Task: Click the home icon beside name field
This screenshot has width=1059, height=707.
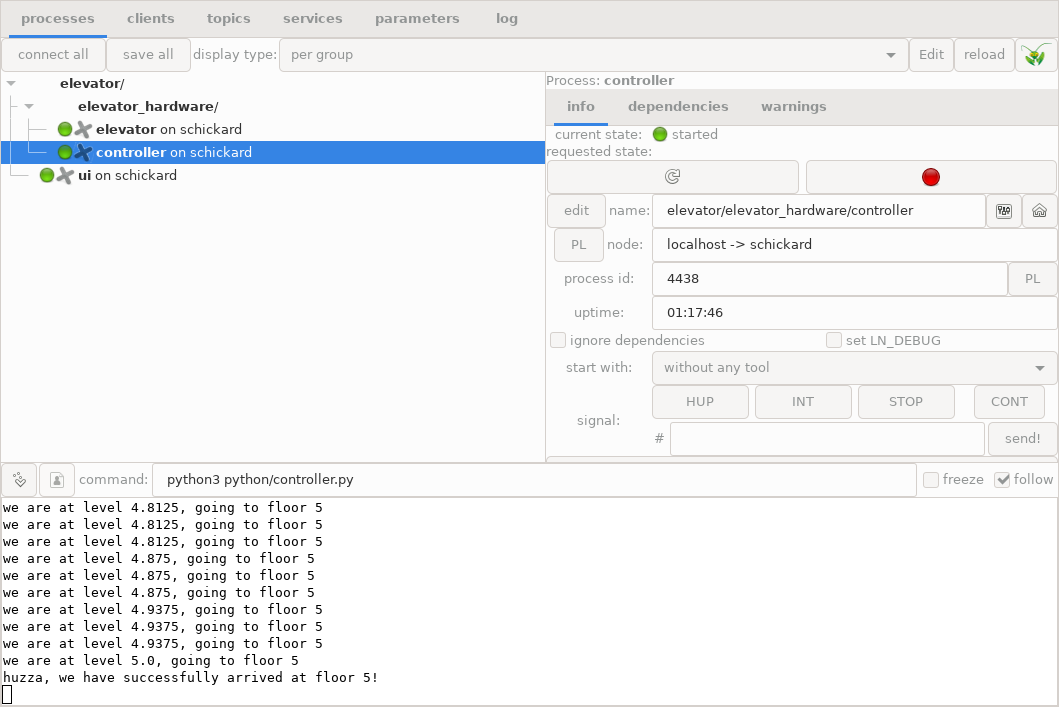Action: tap(1039, 211)
